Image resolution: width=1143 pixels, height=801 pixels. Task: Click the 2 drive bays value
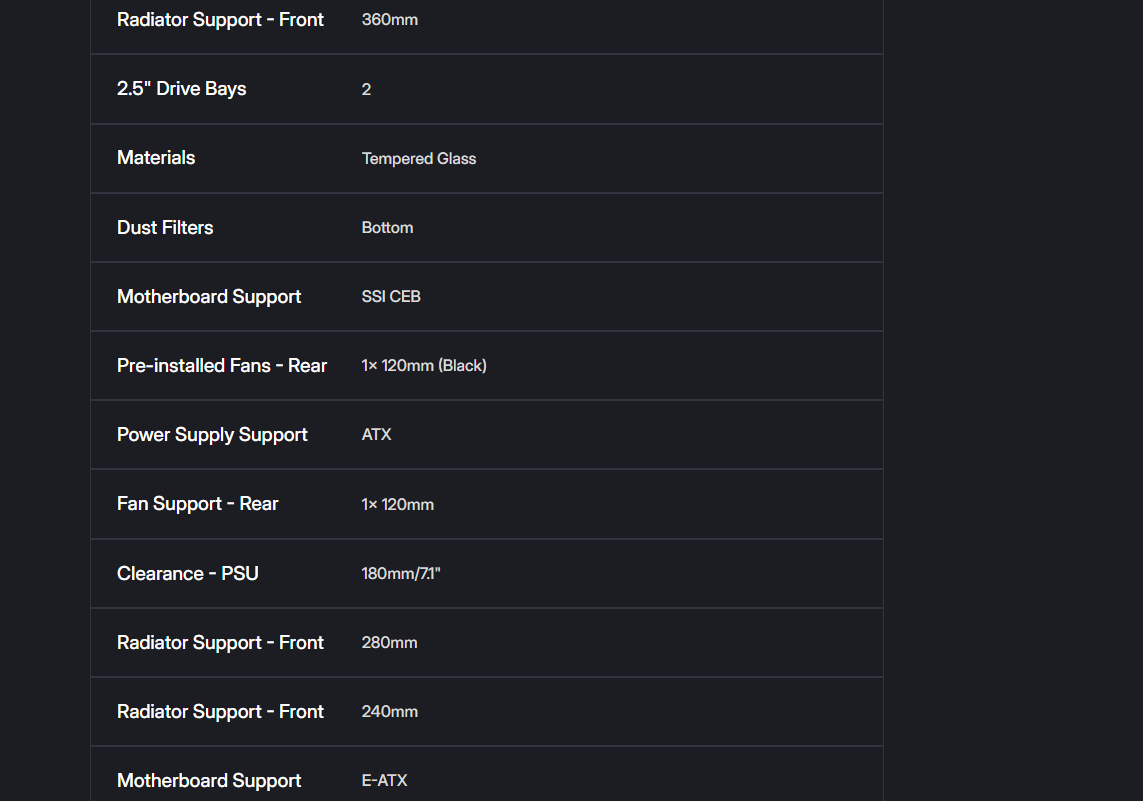click(x=366, y=89)
